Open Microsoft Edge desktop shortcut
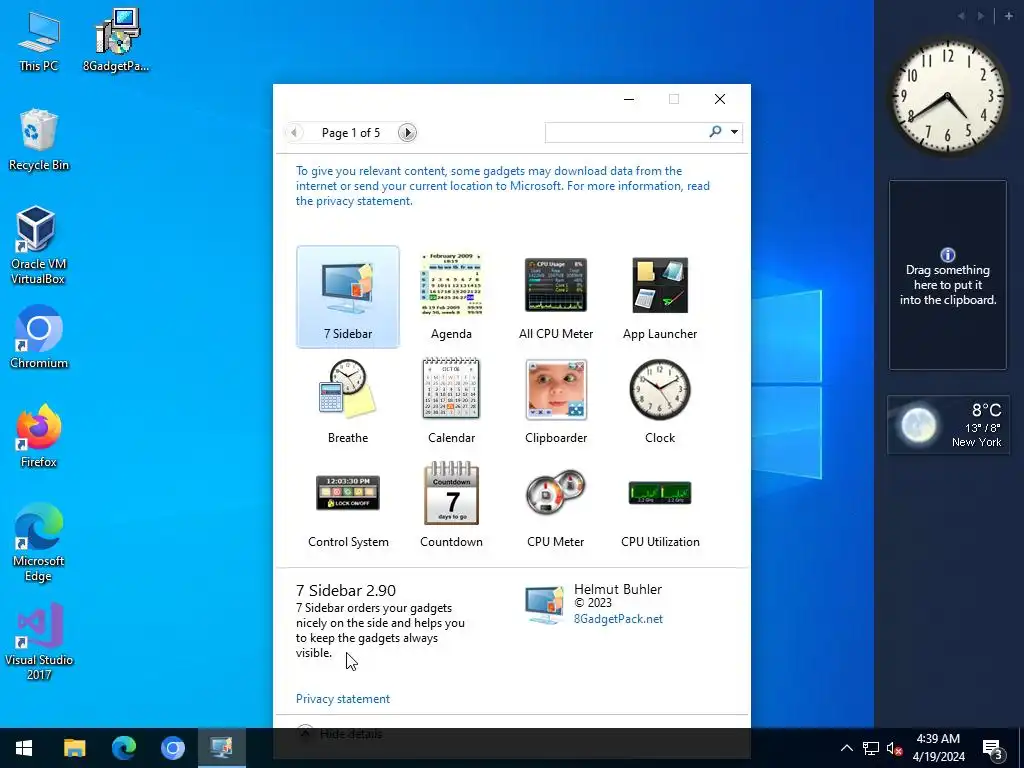Screen dimensions: 1024x768 click(38, 543)
